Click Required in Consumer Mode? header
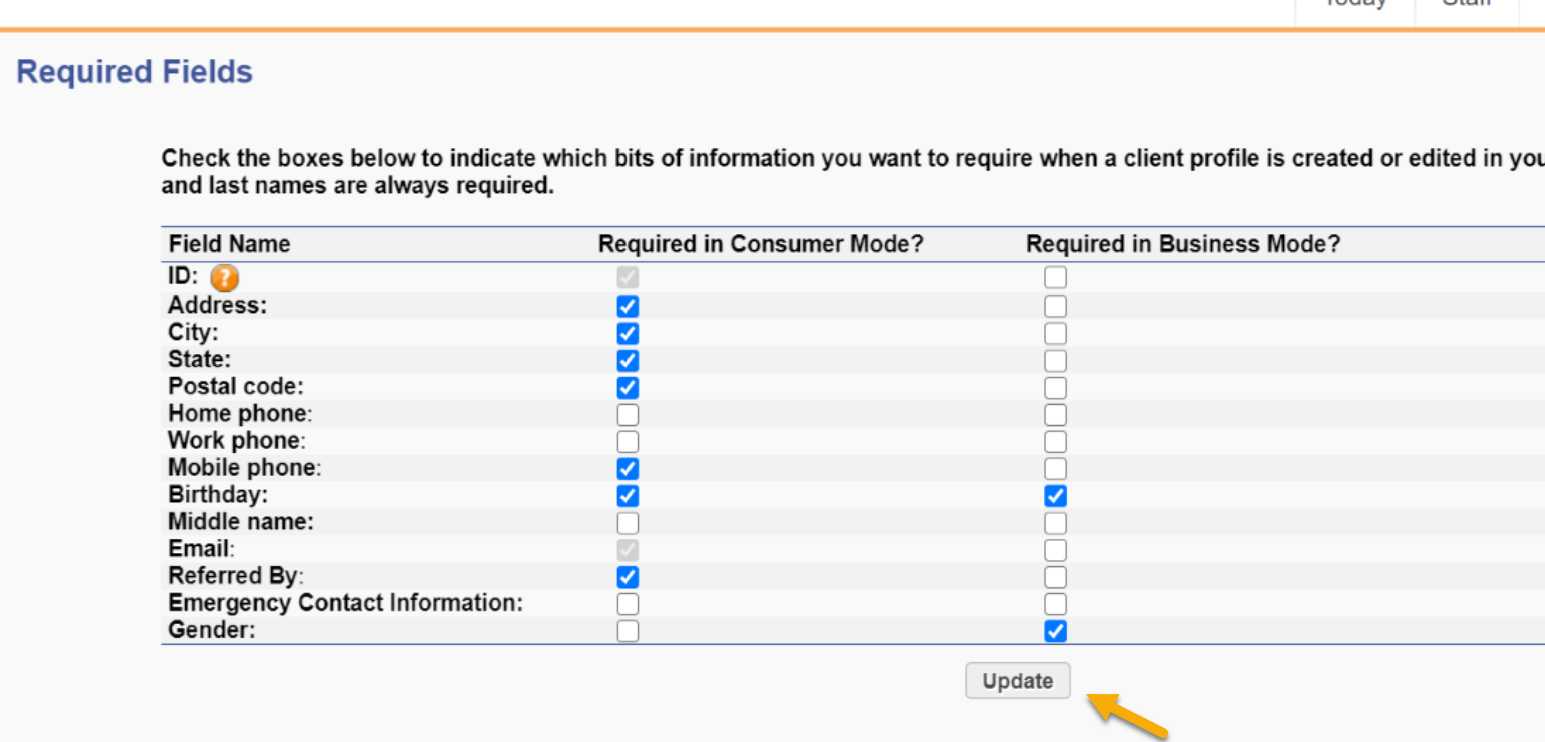1545x742 pixels. (761, 244)
